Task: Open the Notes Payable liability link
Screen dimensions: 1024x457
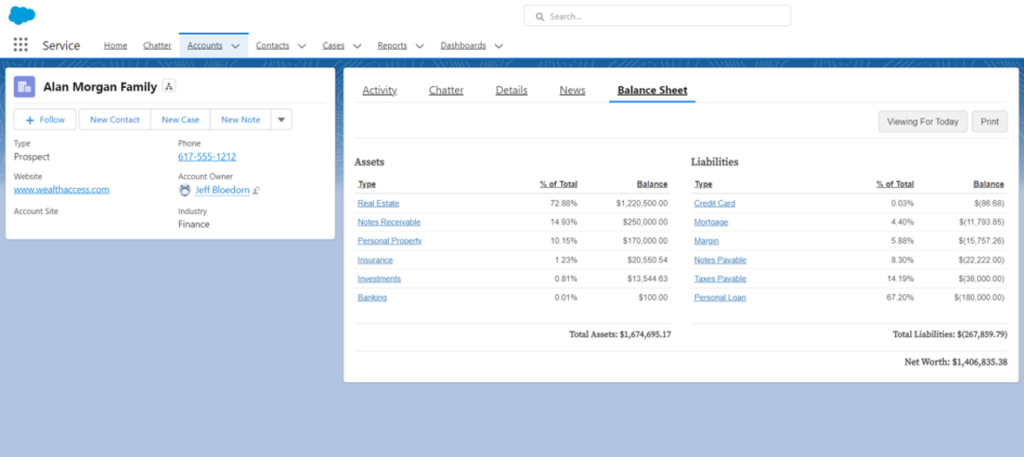Action: 720,260
